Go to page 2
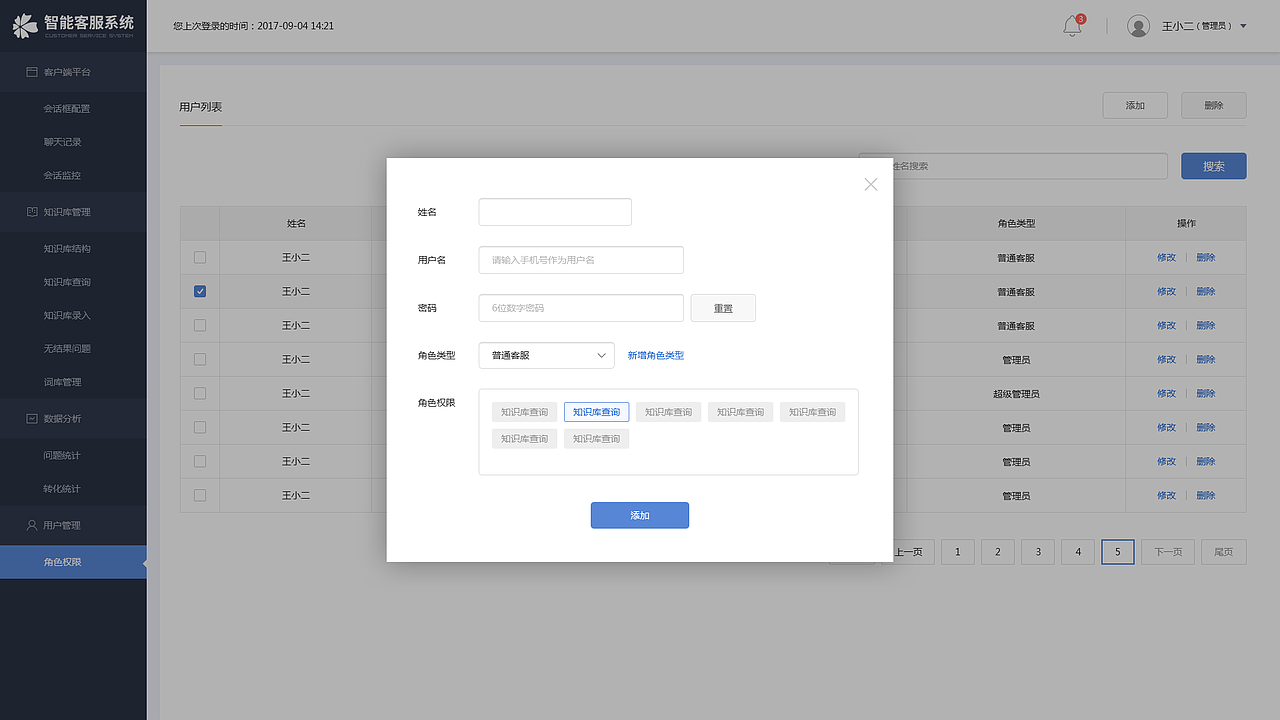Viewport: 1280px width, 720px height. tap(998, 552)
